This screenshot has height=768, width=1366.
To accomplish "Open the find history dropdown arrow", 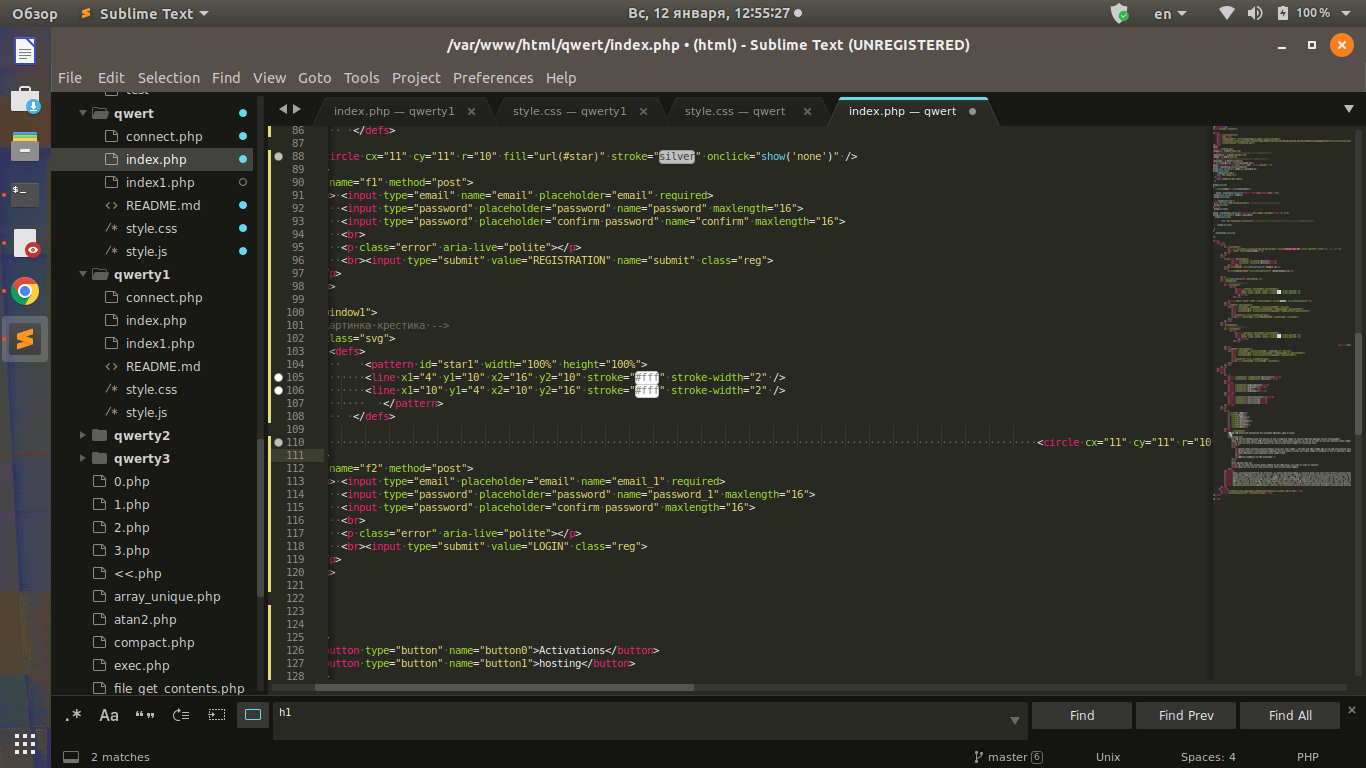I will [1015, 720].
